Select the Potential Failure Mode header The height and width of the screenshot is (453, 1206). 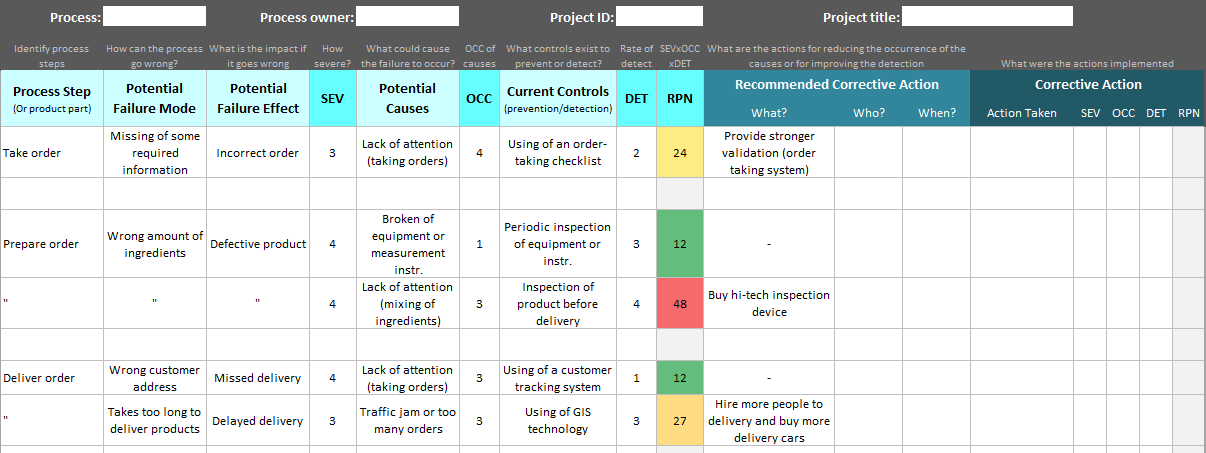[x=154, y=98]
